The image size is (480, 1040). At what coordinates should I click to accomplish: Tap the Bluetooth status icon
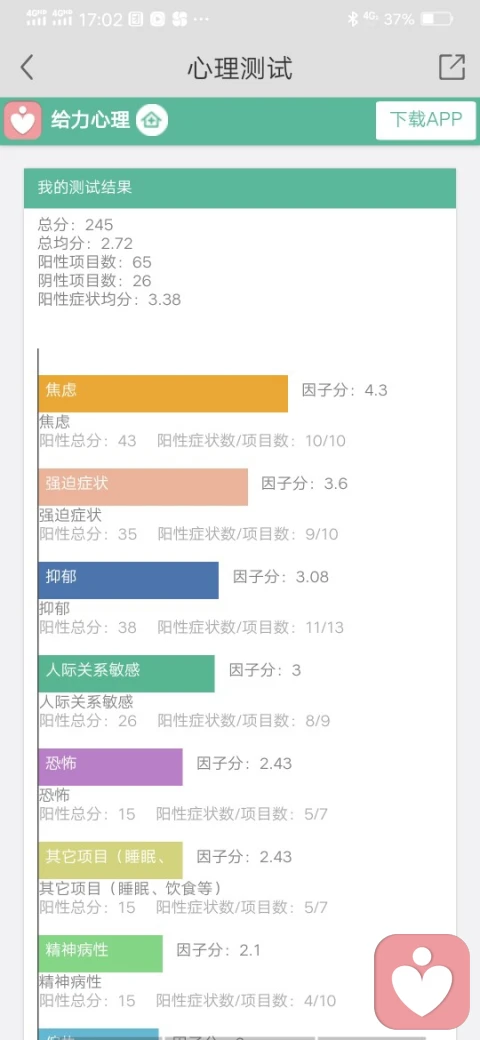(353, 19)
